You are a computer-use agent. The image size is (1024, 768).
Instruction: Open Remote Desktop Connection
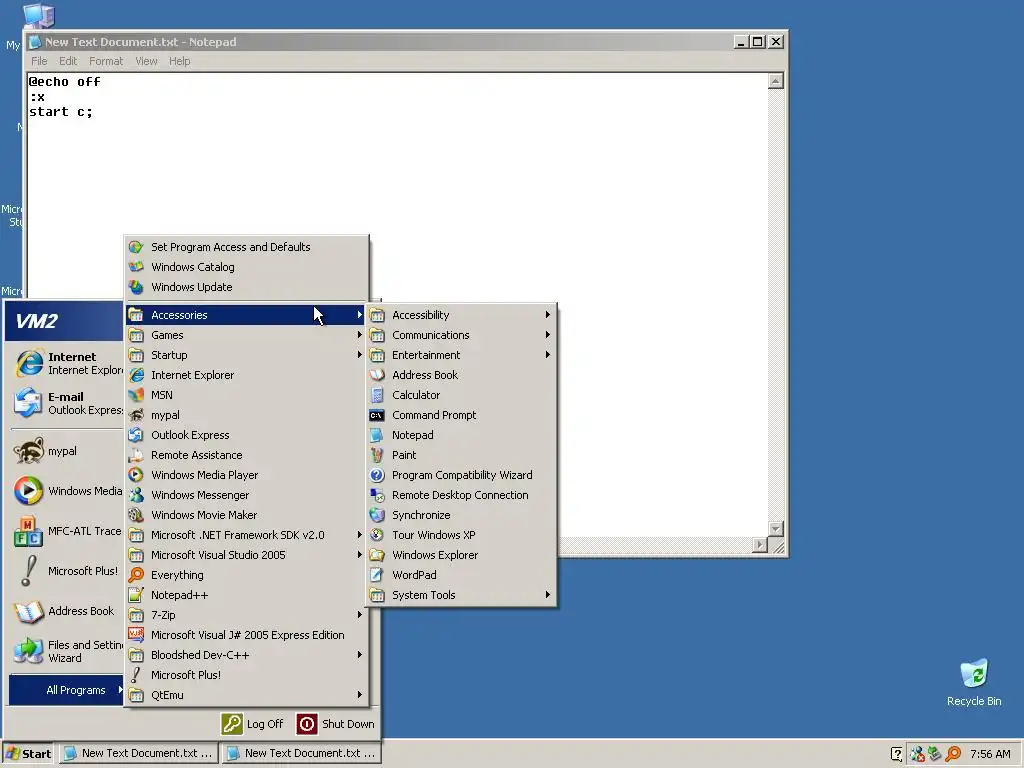pyautogui.click(x=462, y=495)
